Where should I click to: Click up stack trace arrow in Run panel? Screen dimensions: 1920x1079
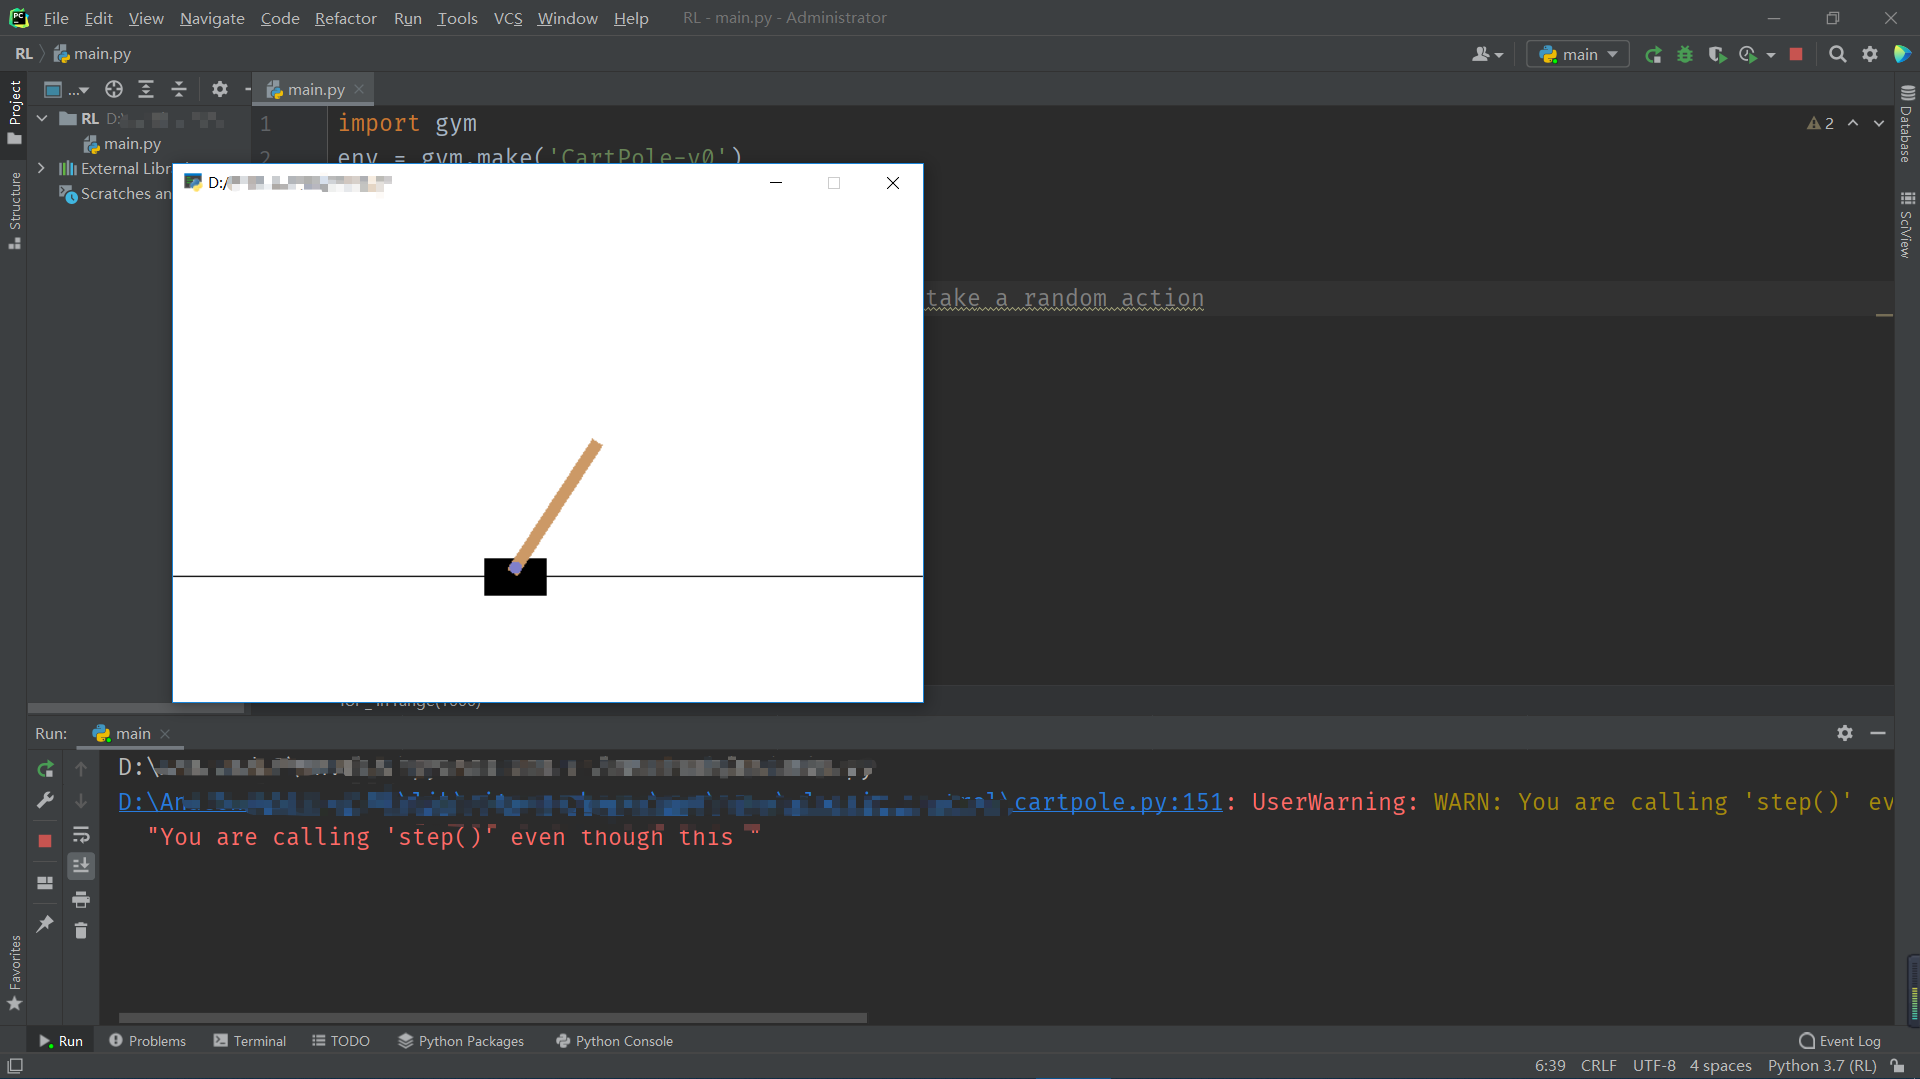(x=81, y=769)
